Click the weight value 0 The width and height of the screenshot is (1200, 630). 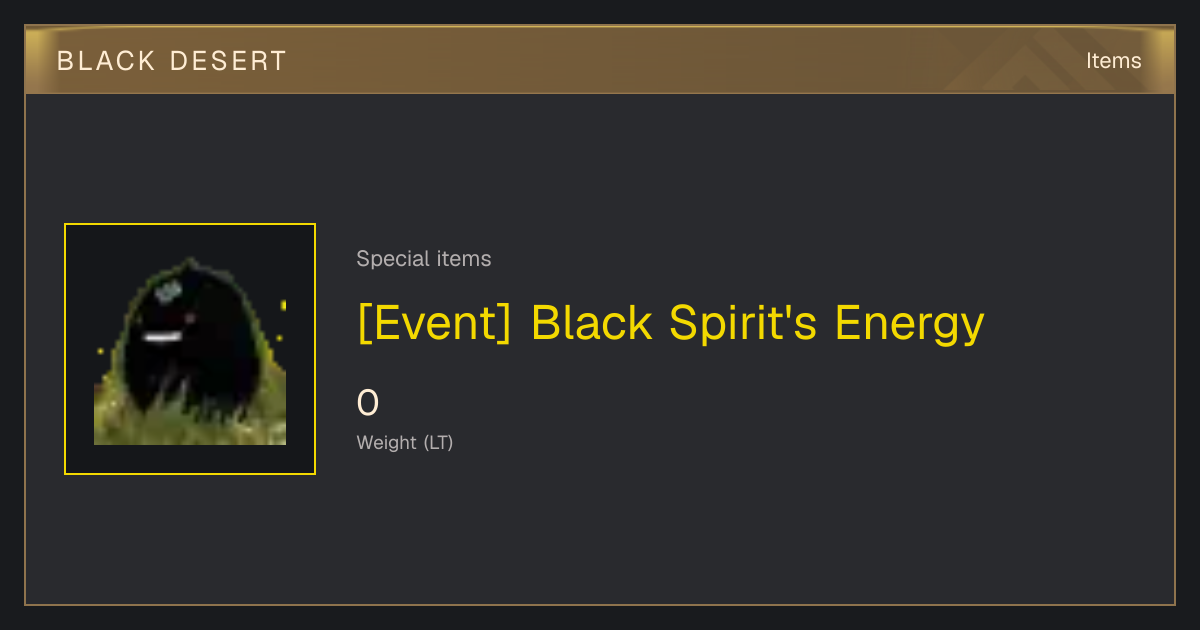click(368, 403)
